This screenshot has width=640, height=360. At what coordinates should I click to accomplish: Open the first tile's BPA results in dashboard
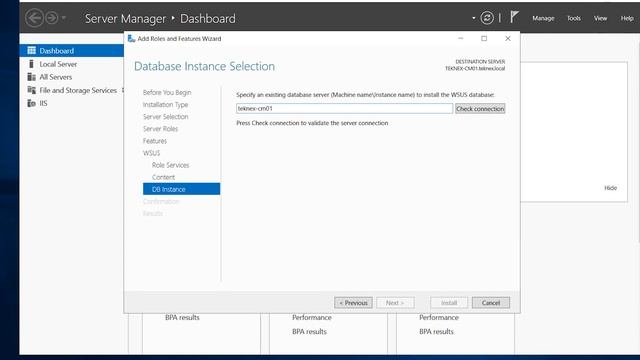coord(182,317)
